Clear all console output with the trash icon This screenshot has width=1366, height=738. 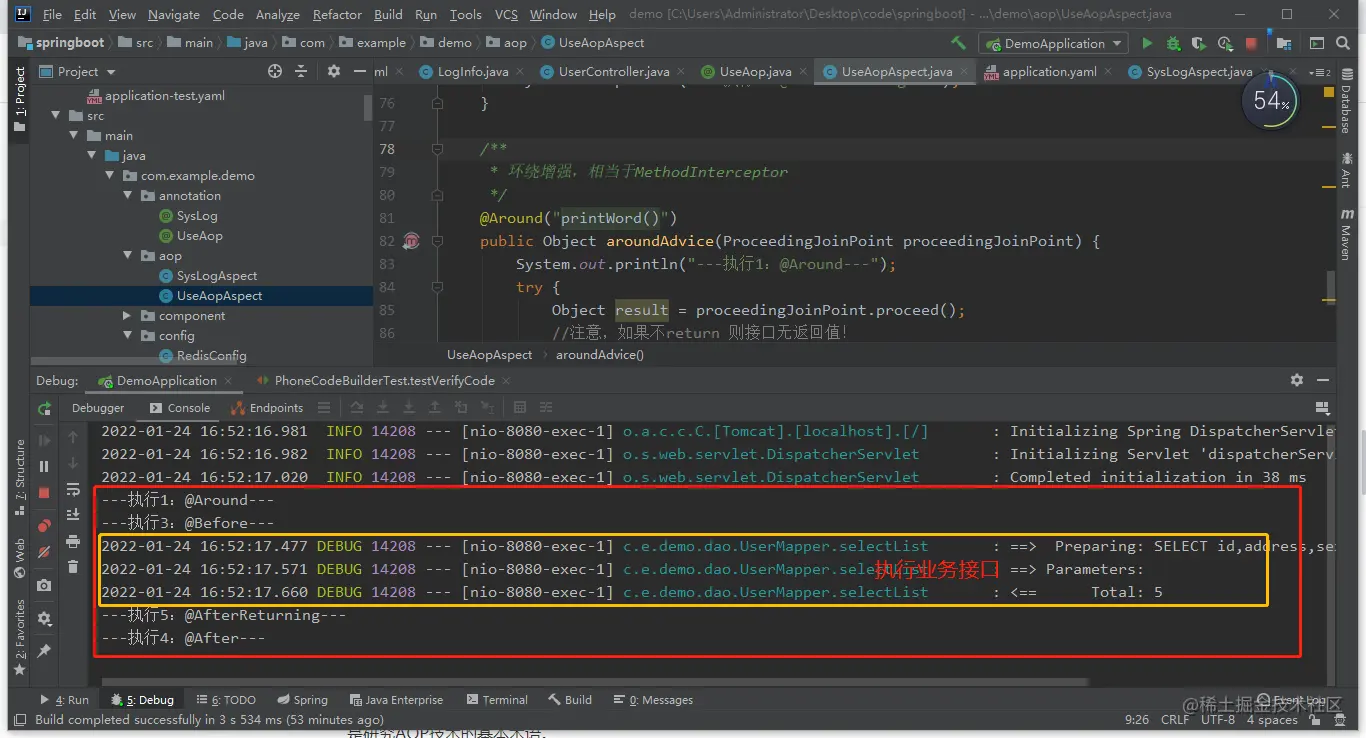[x=73, y=567]
